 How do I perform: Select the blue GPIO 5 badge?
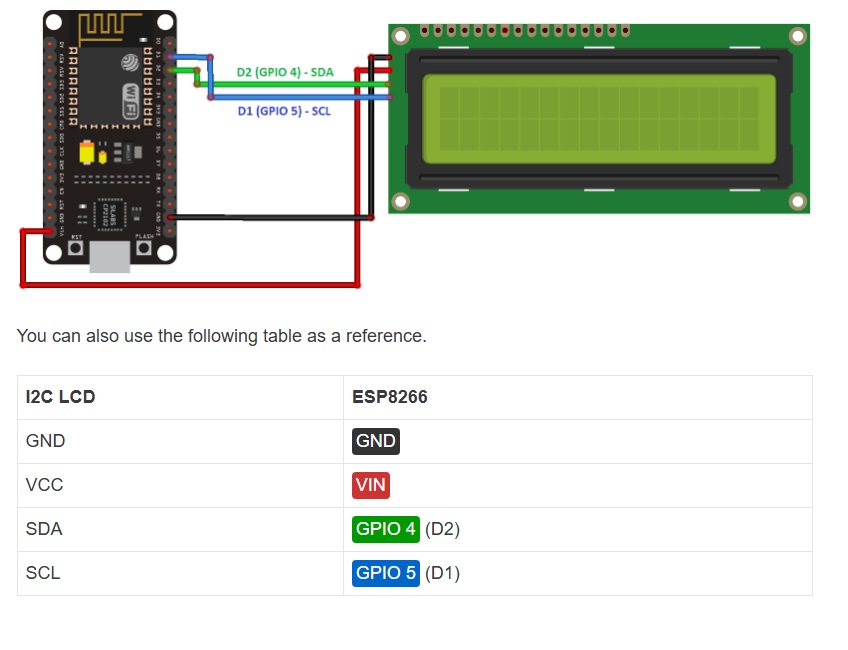(x=385, y=573)
